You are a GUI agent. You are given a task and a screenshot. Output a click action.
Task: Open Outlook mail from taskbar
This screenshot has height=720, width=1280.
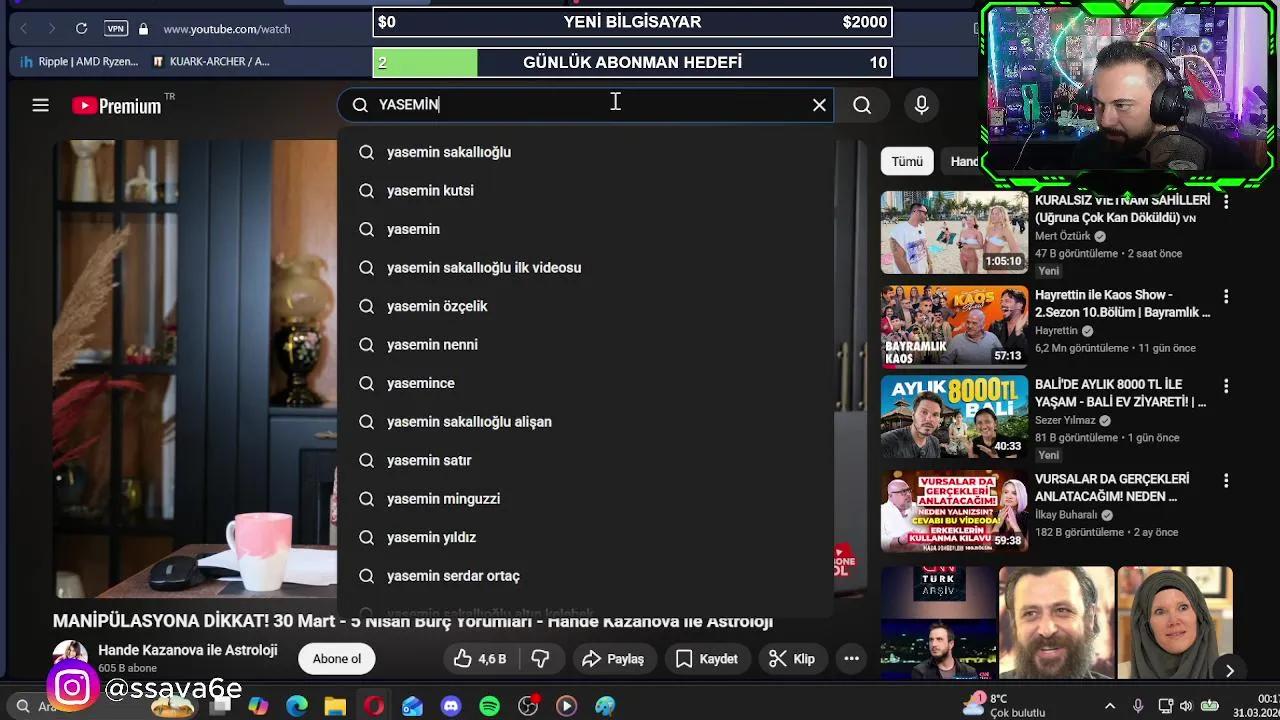click(x=412, y=706)
